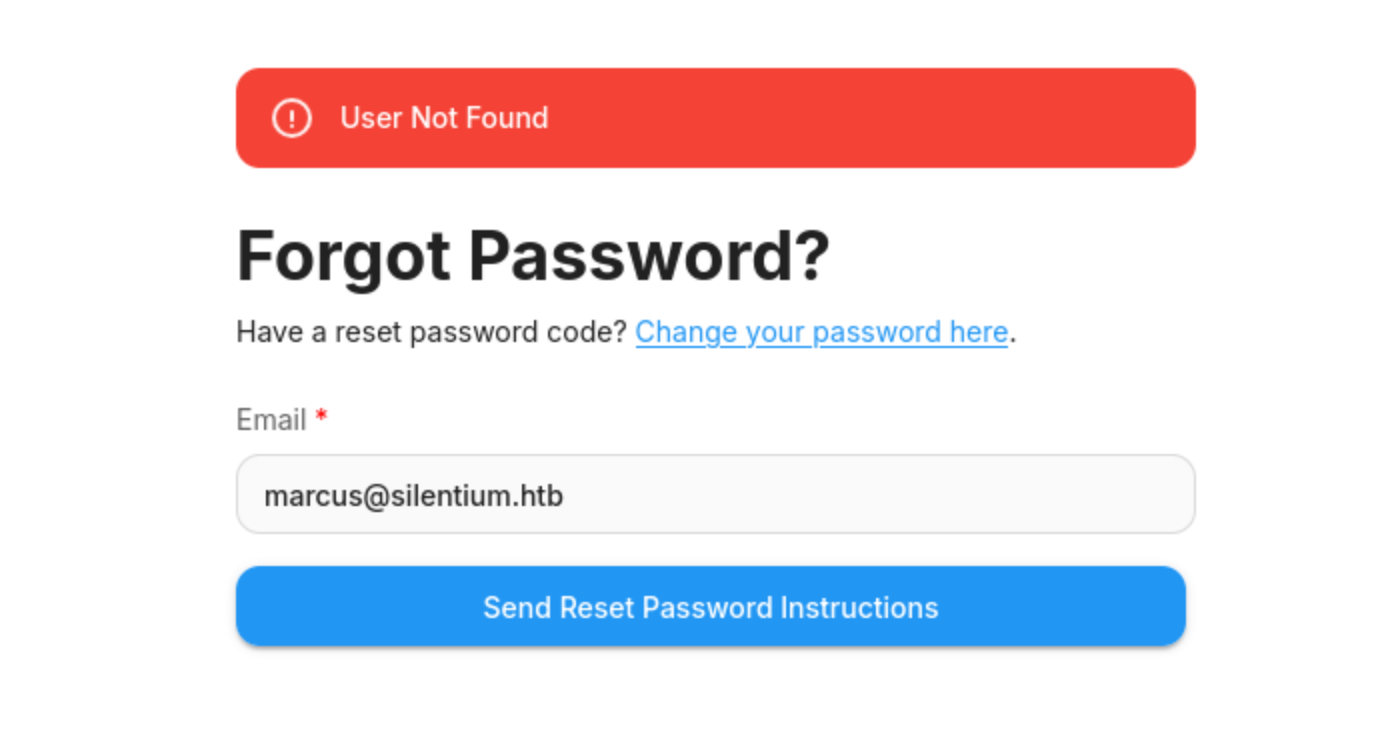Click the circled exclamation alert symbol
The height and width of the screenshot is (742, 1374).
click(291, 118)
